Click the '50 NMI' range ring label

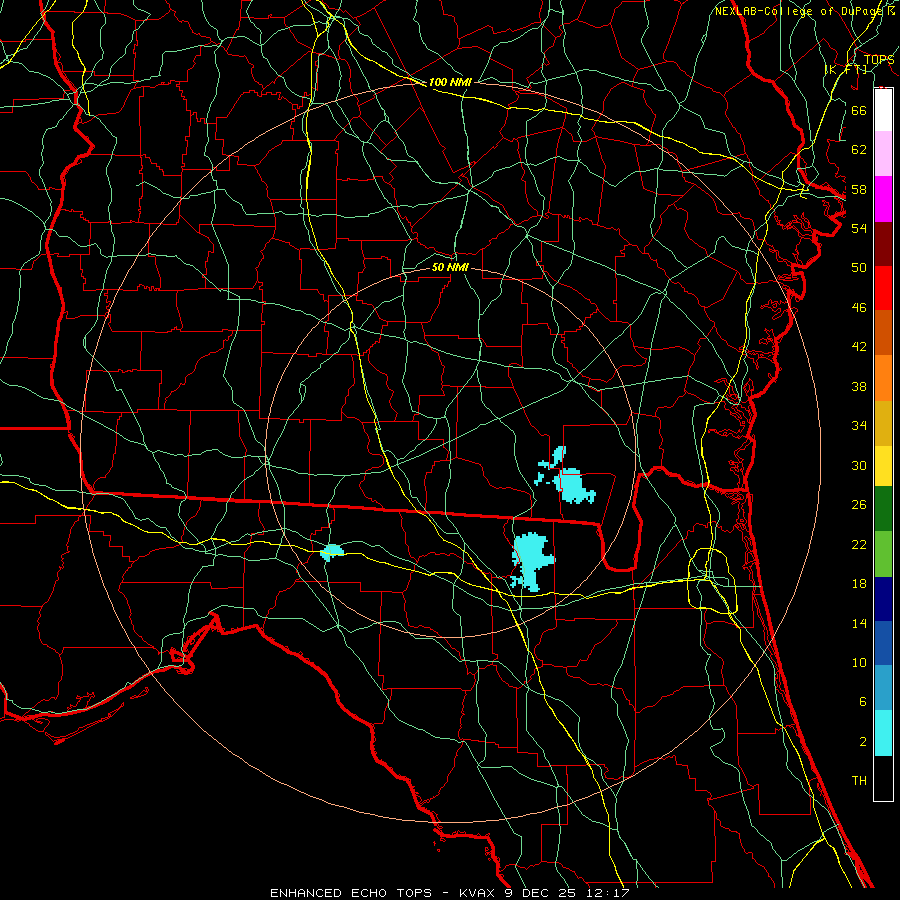tap(450, 267)
